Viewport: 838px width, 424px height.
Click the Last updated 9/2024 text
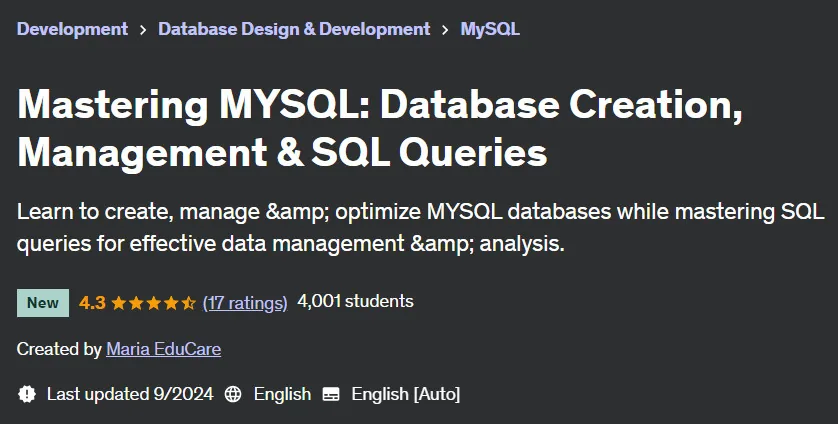pyautogui.click(x=130, y=395)
